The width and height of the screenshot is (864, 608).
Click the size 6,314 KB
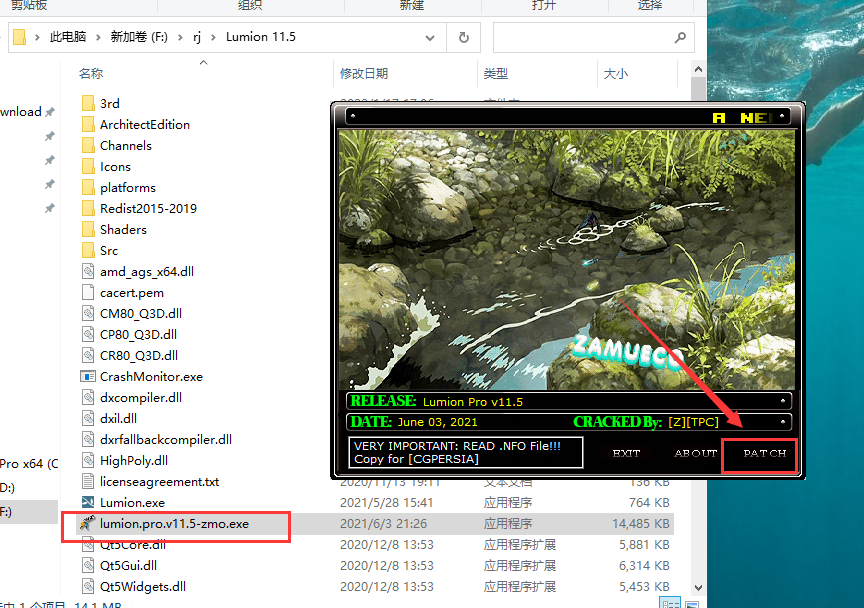coord(644,566)
